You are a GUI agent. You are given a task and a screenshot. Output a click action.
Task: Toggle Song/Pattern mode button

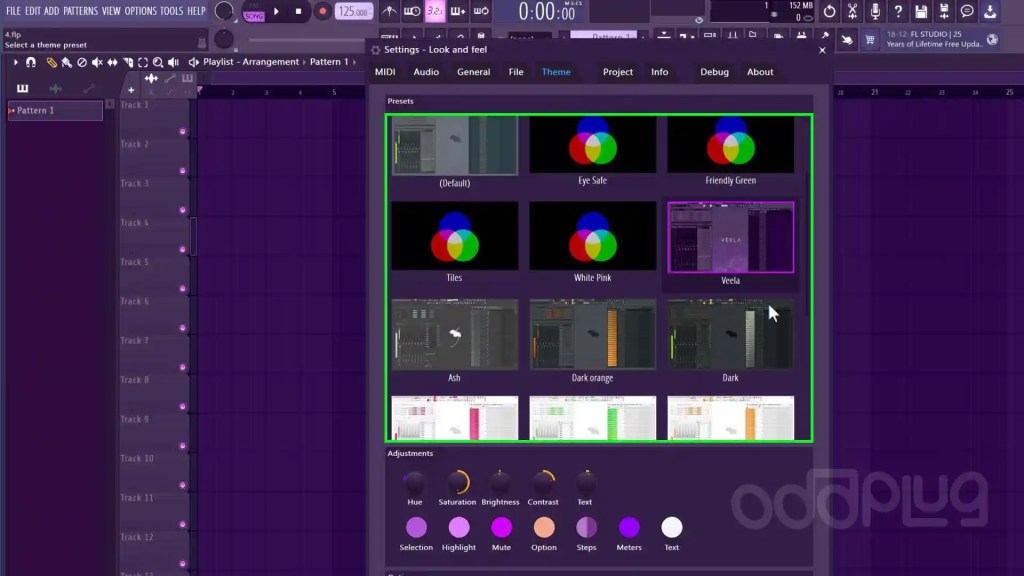(253, 12)
